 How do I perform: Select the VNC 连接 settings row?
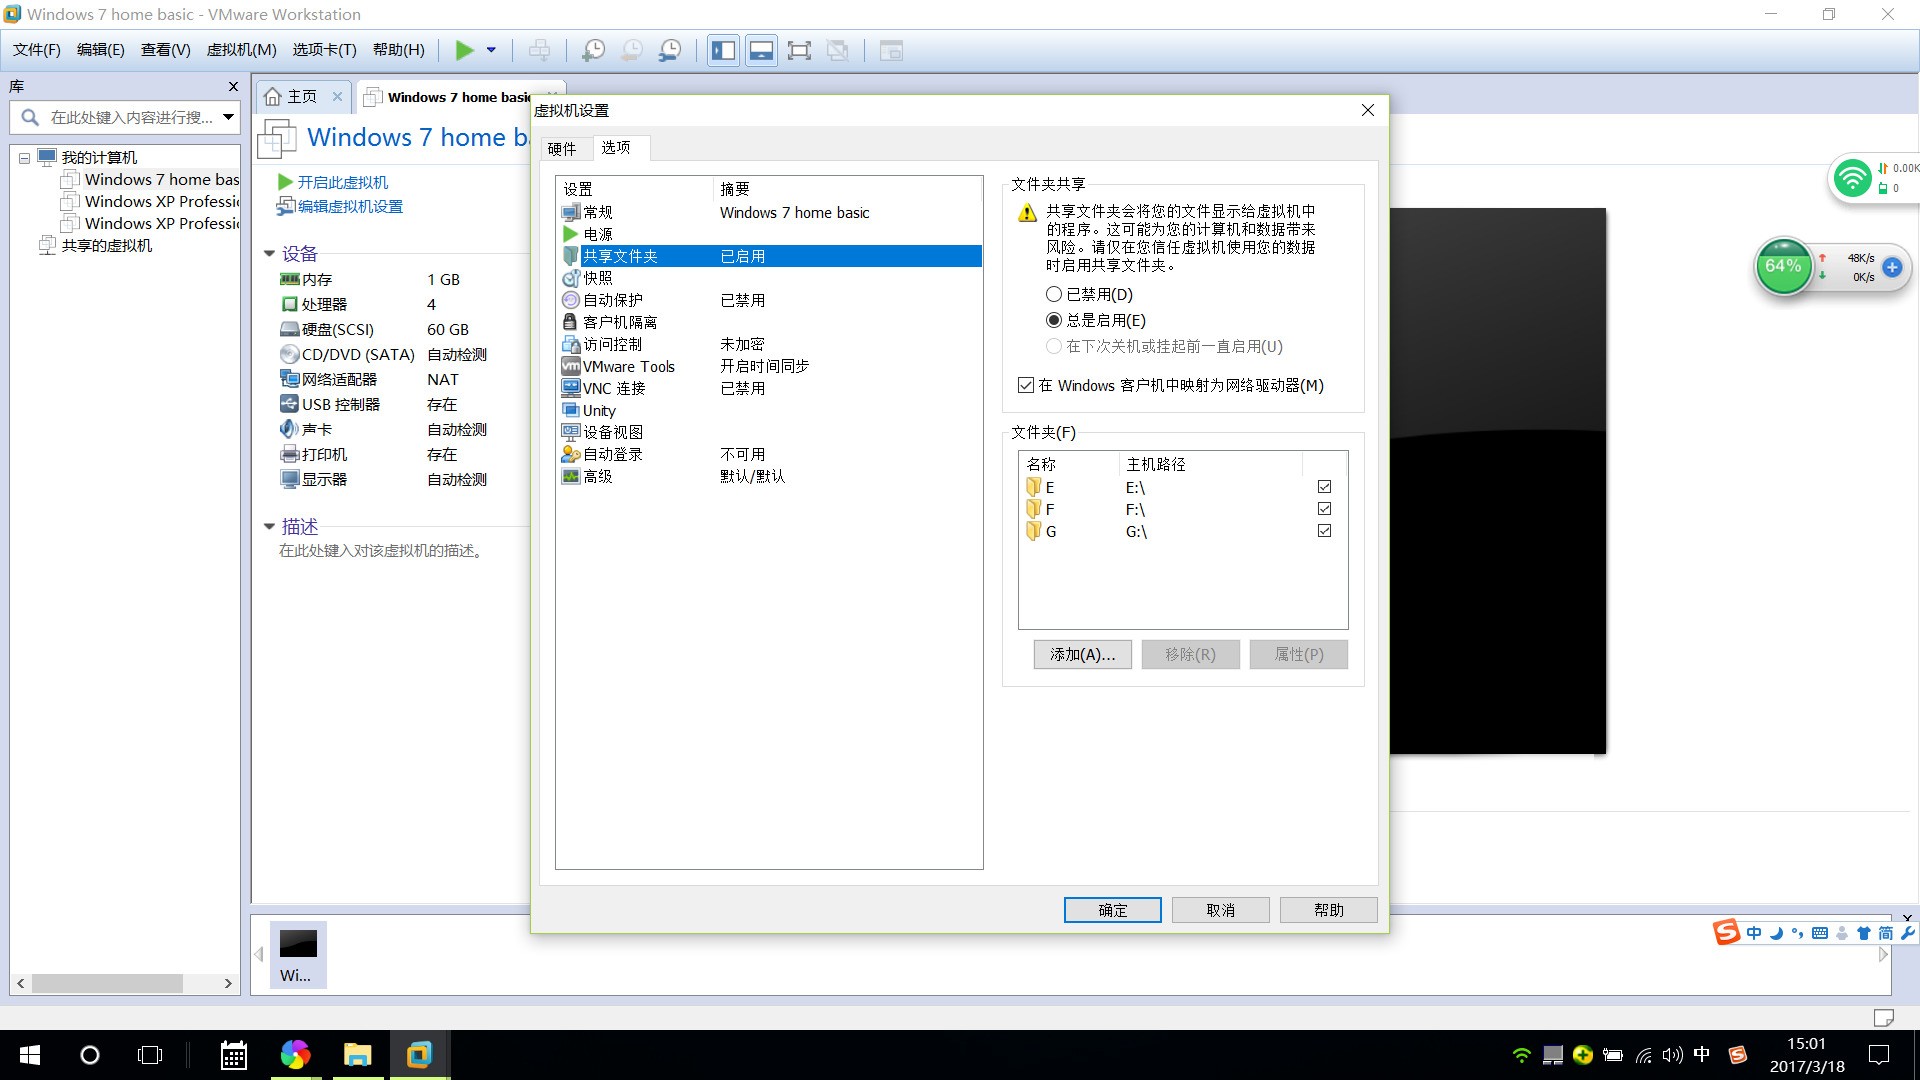point(770,388)
